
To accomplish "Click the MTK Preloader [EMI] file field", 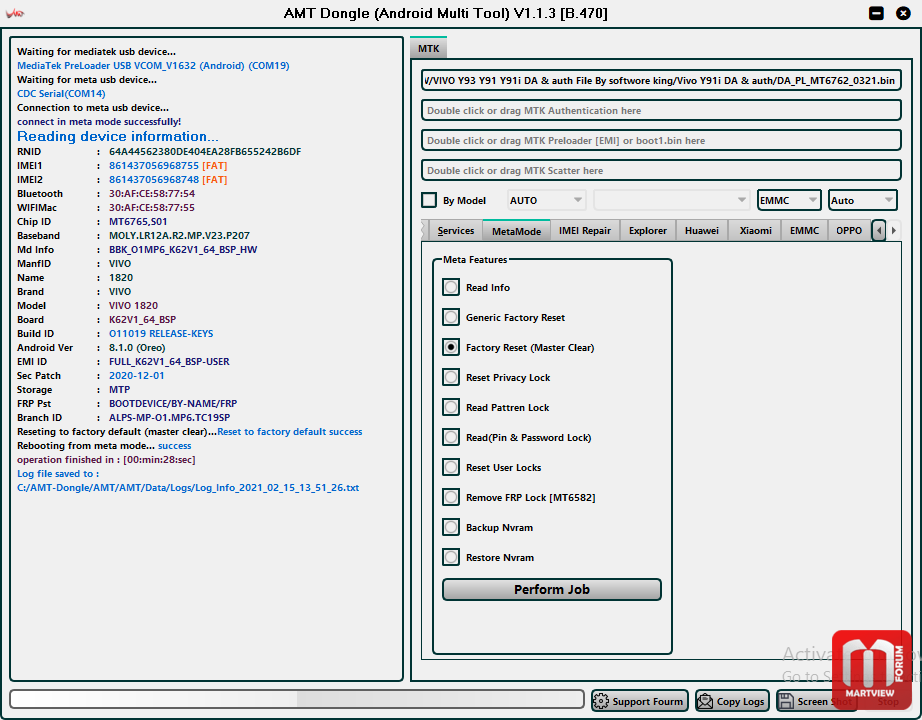I will (x=661, y=141).
